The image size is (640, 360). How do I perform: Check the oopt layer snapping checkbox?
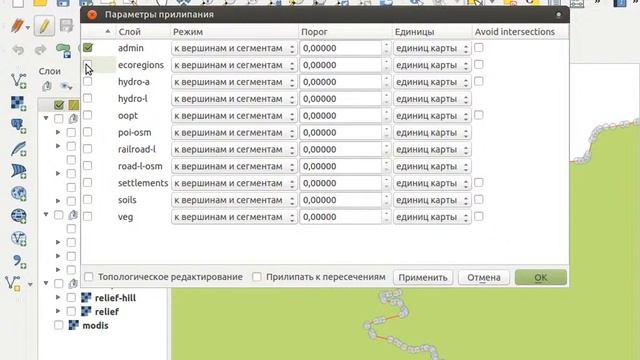tap(87, 116)
